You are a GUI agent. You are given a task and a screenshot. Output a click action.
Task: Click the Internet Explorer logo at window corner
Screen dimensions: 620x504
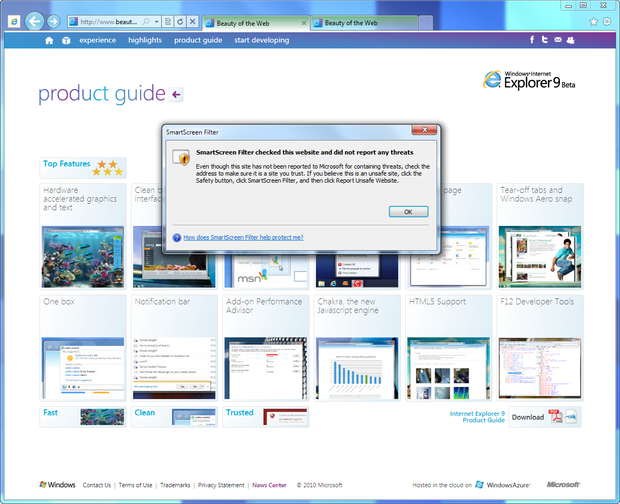[x=14, y=21]
